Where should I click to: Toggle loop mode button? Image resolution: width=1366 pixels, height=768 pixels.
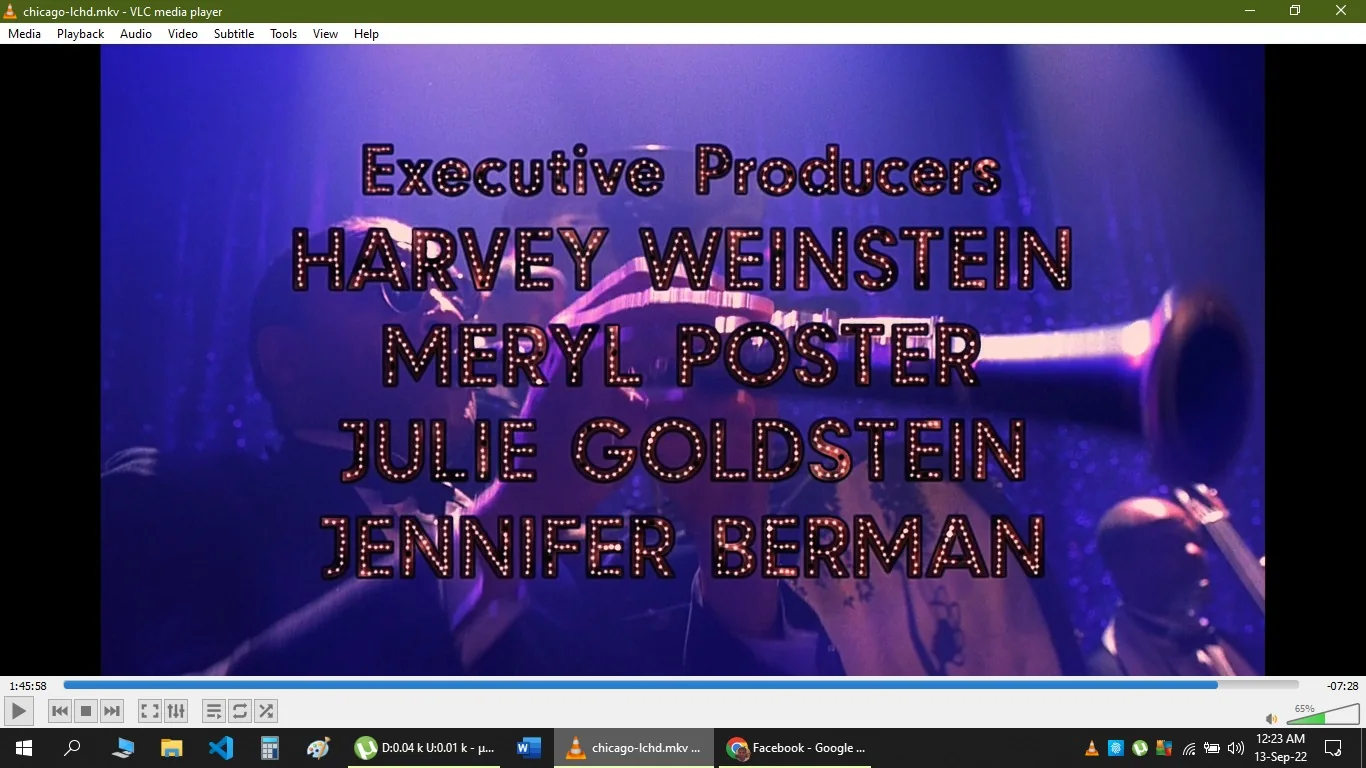pos(240,711)
